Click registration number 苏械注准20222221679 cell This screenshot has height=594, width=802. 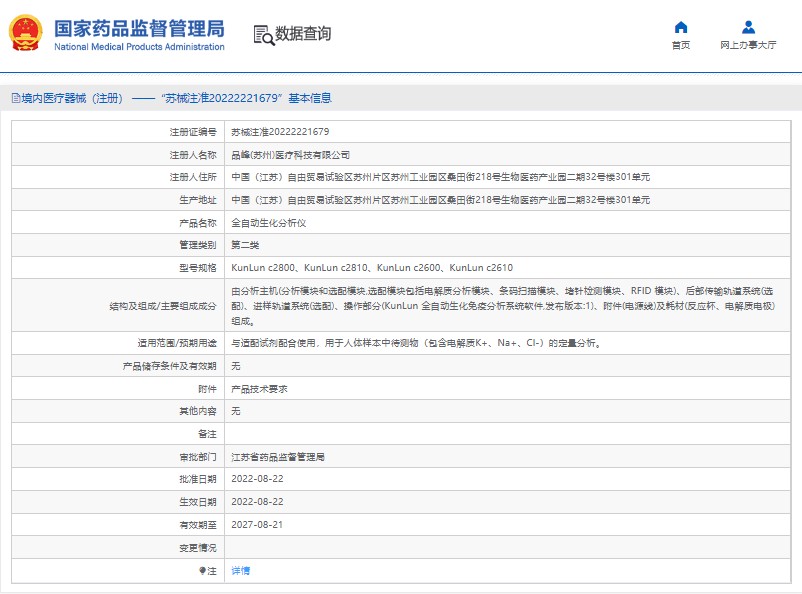pos(280,131)
